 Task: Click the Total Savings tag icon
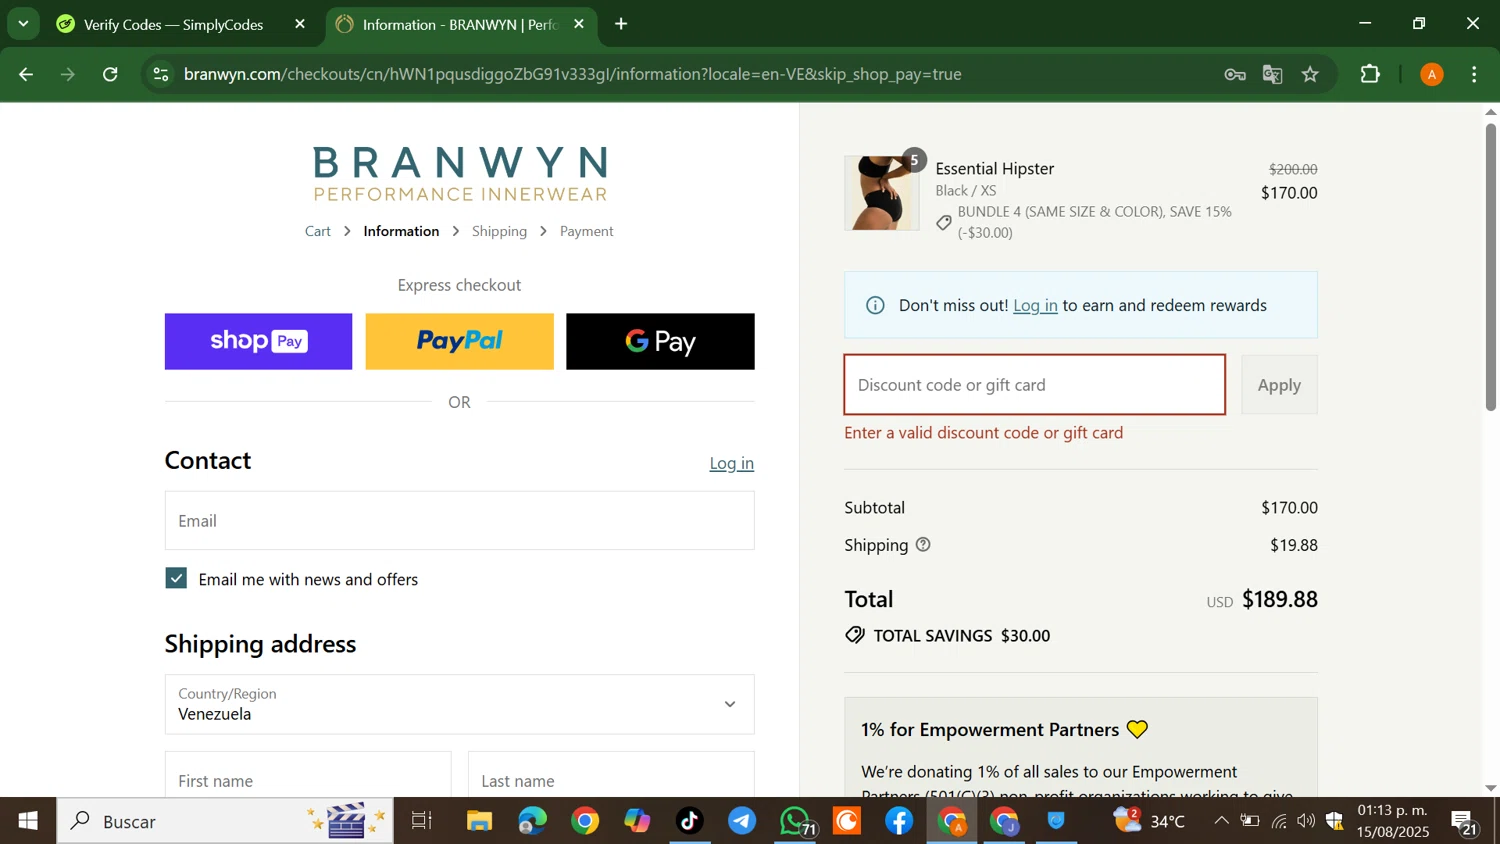(x=855, y=635)
